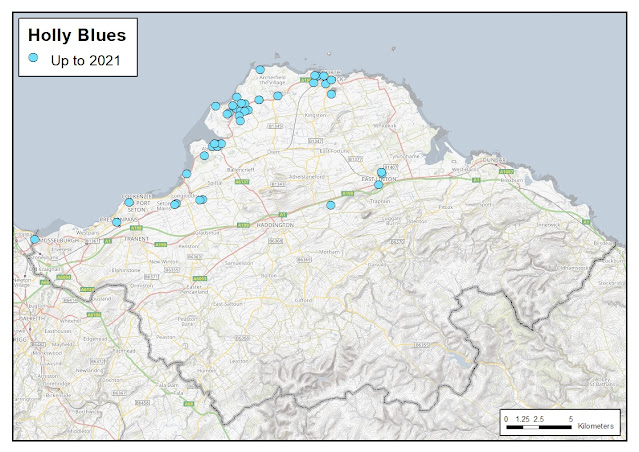Click the Athelstaneford village label
639x452 pixels.
[x=306, y=177]
